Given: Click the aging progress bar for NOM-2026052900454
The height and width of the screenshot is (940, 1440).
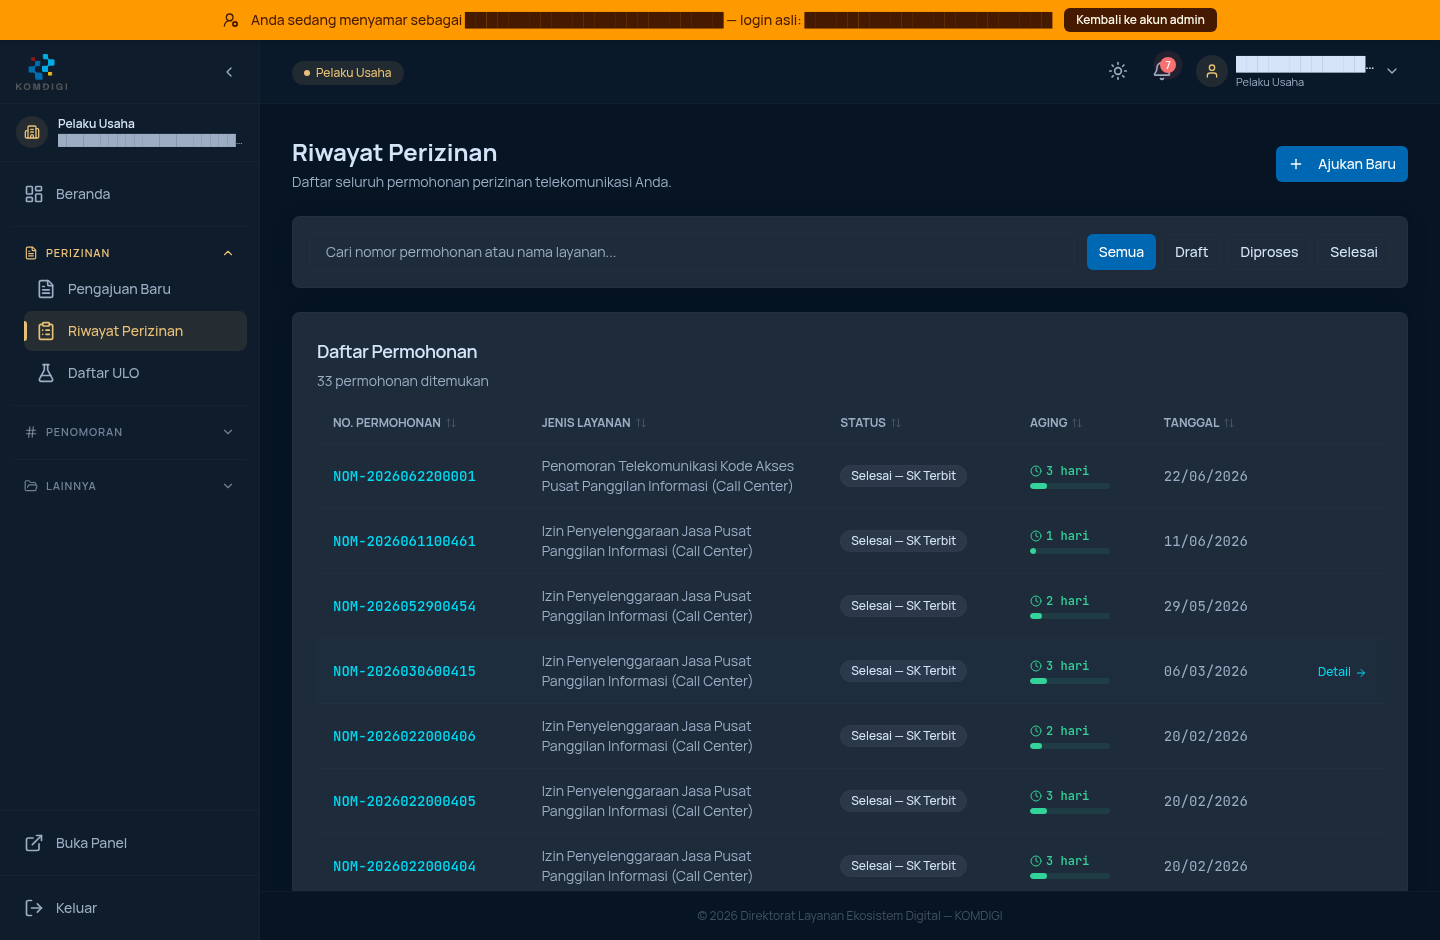Looking at the screenshot, I should pos(1070,616).
